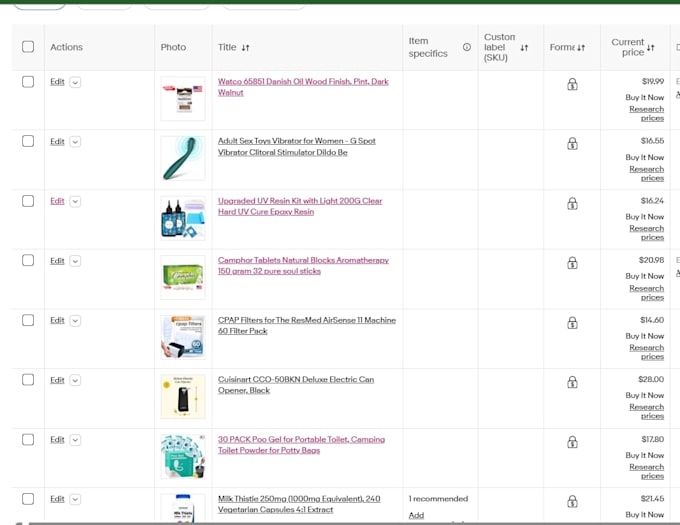Research prices for $16.24 UV Resin listing
This screenshot has width=680, height=525.
646,232
